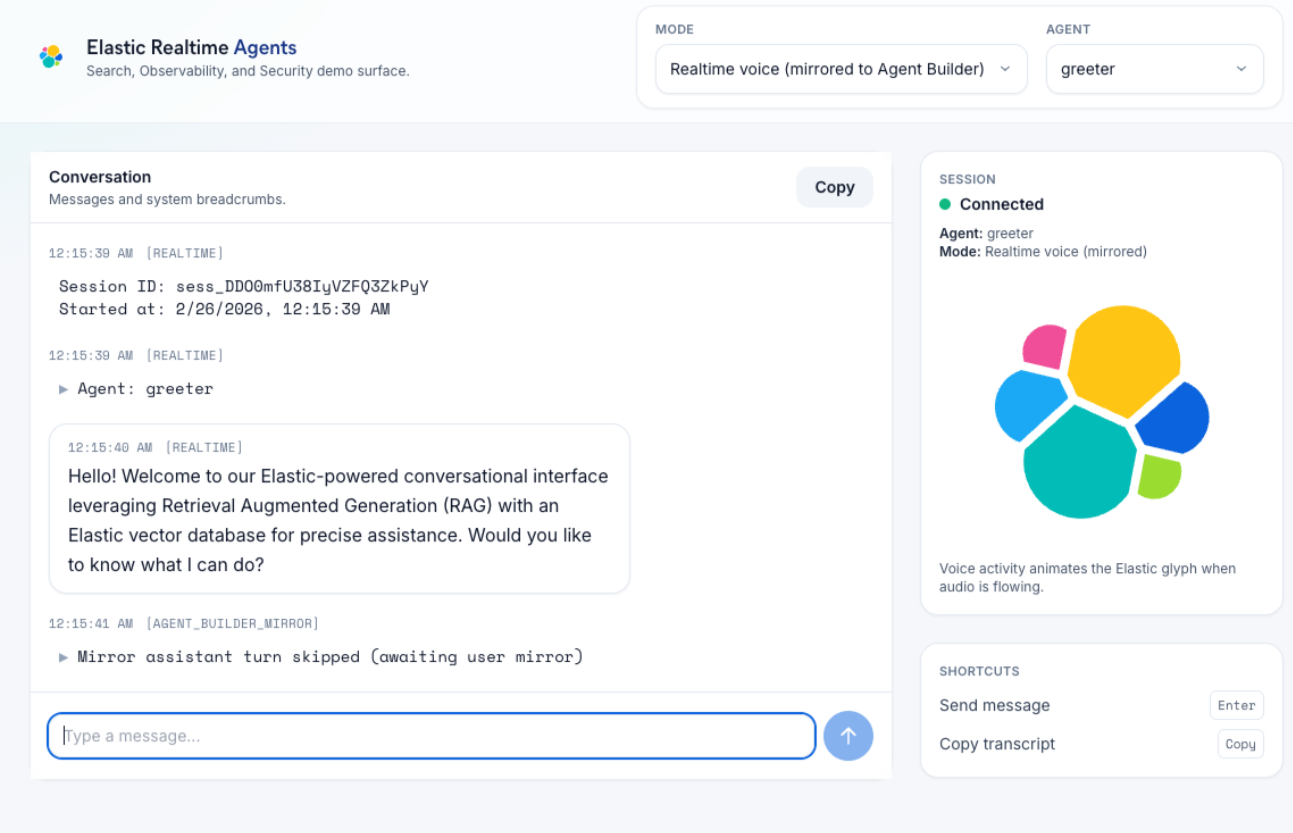Screen dimensions: 1293x833
Task: Select the SESSION panel heading
Action: pos(966,179)
